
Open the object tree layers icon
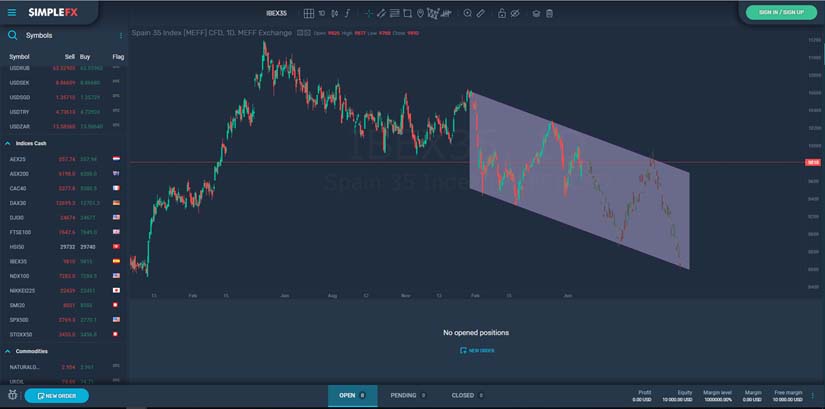pos(536,14)
